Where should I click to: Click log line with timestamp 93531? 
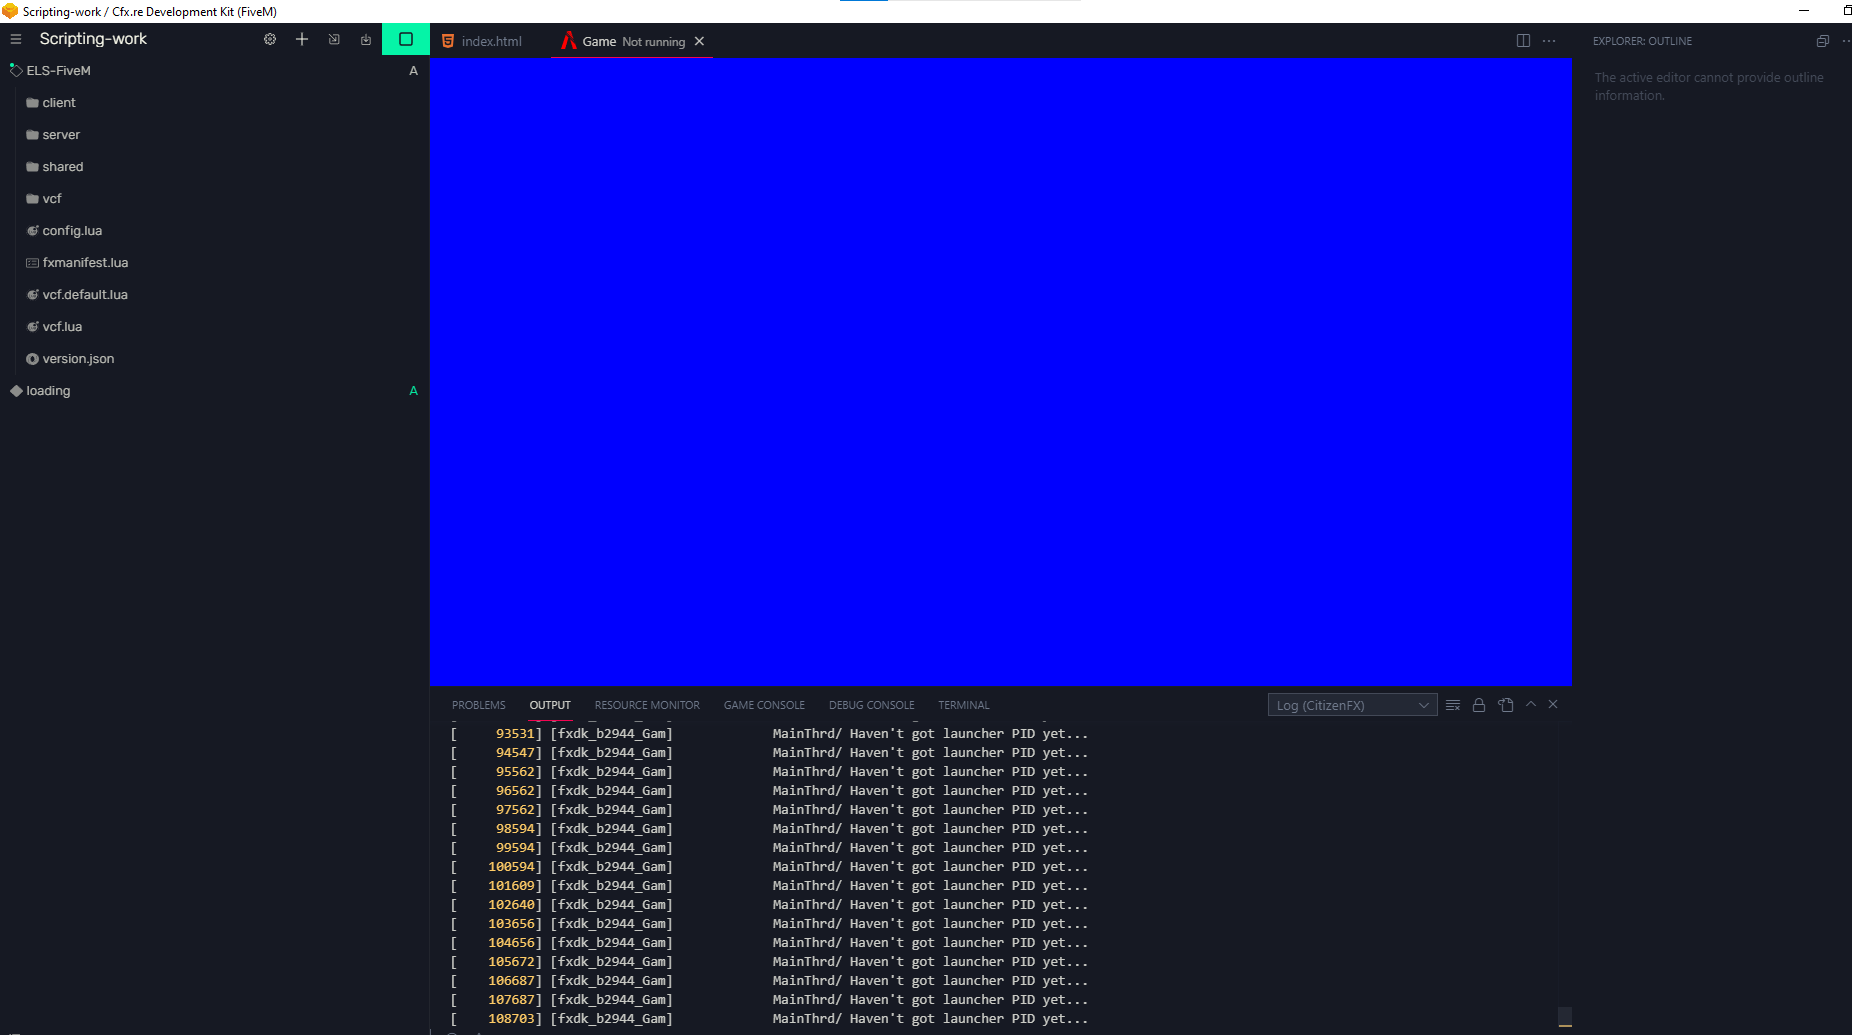[769, 734]
